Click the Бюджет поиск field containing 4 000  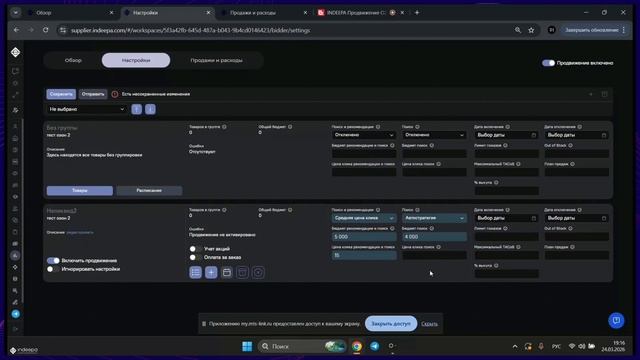coord(434,237)
